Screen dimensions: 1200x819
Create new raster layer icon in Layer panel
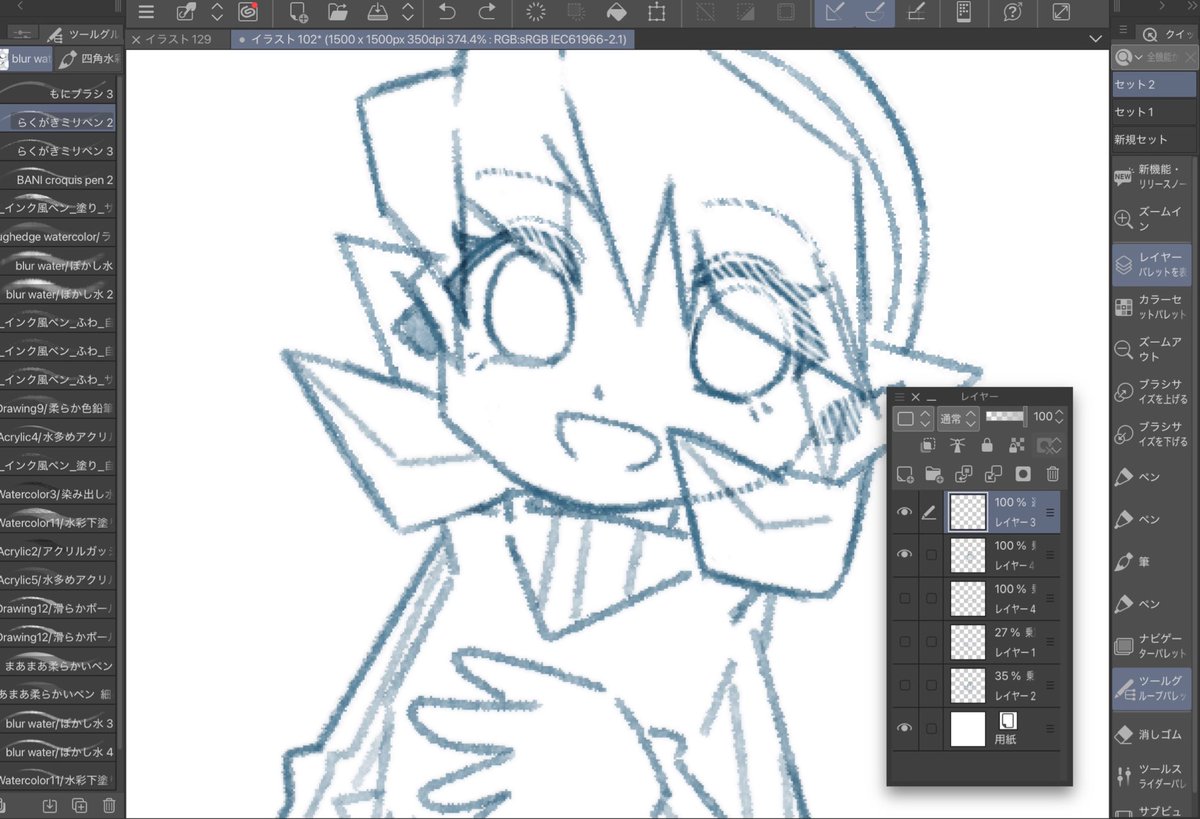tap(904, 474)
